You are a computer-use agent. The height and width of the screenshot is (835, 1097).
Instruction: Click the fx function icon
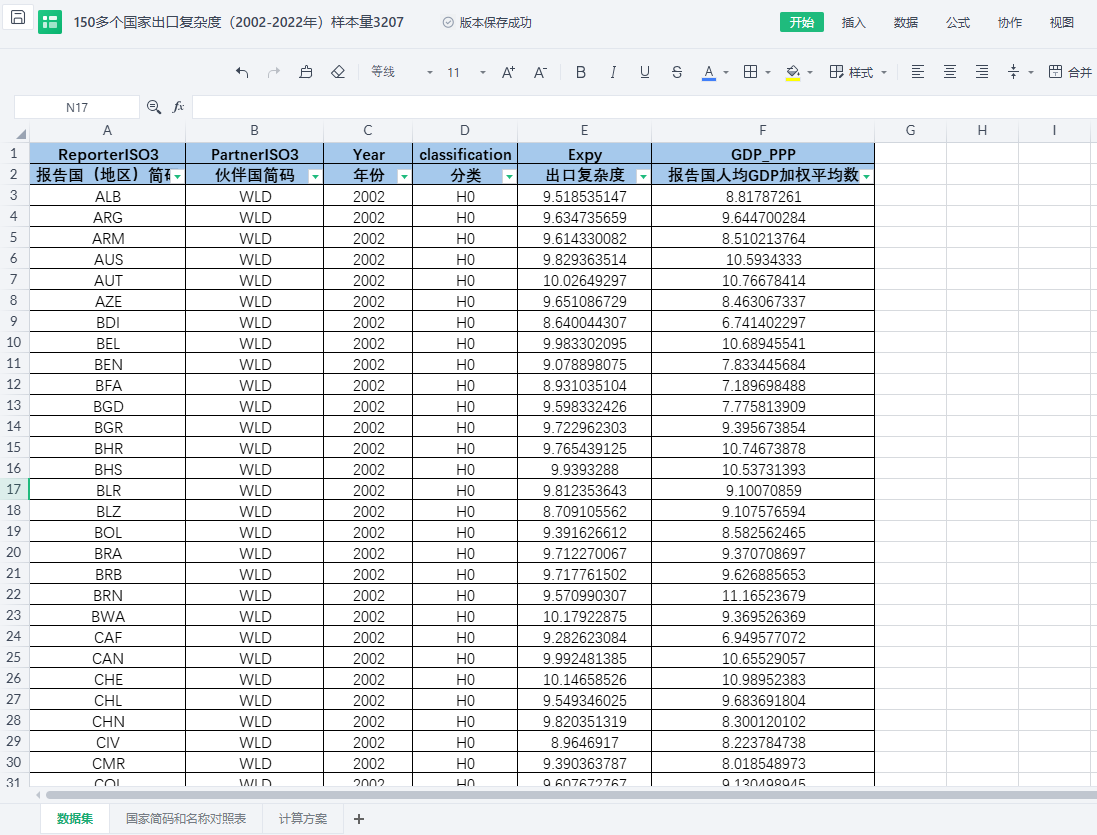tap(178, 107)
